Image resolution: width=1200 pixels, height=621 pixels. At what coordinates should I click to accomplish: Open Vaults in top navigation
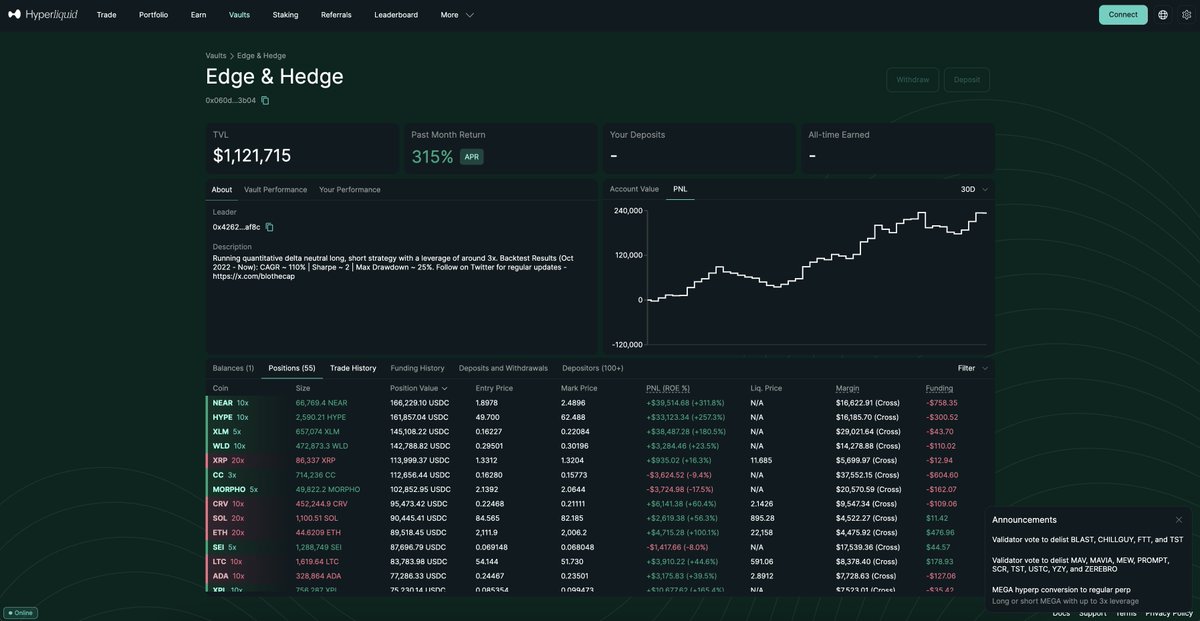click(239, 15)
